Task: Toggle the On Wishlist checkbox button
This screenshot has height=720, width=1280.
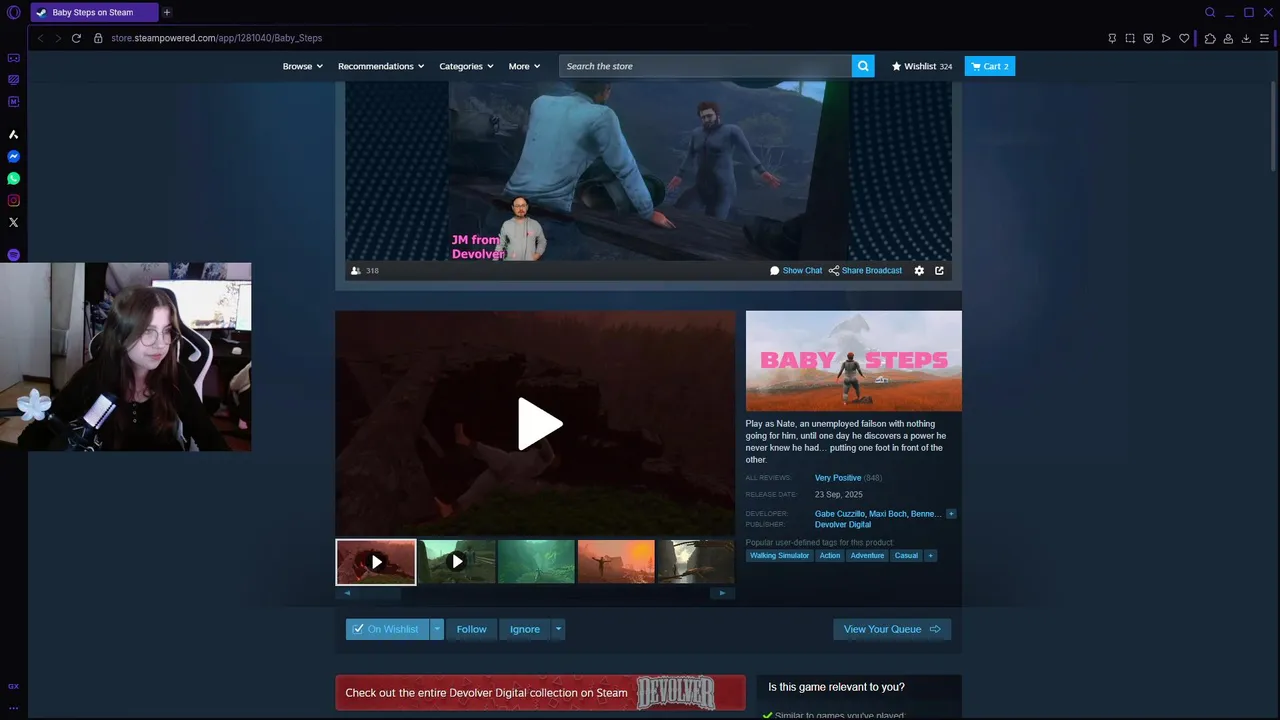Action: click(x=388, y=629)
